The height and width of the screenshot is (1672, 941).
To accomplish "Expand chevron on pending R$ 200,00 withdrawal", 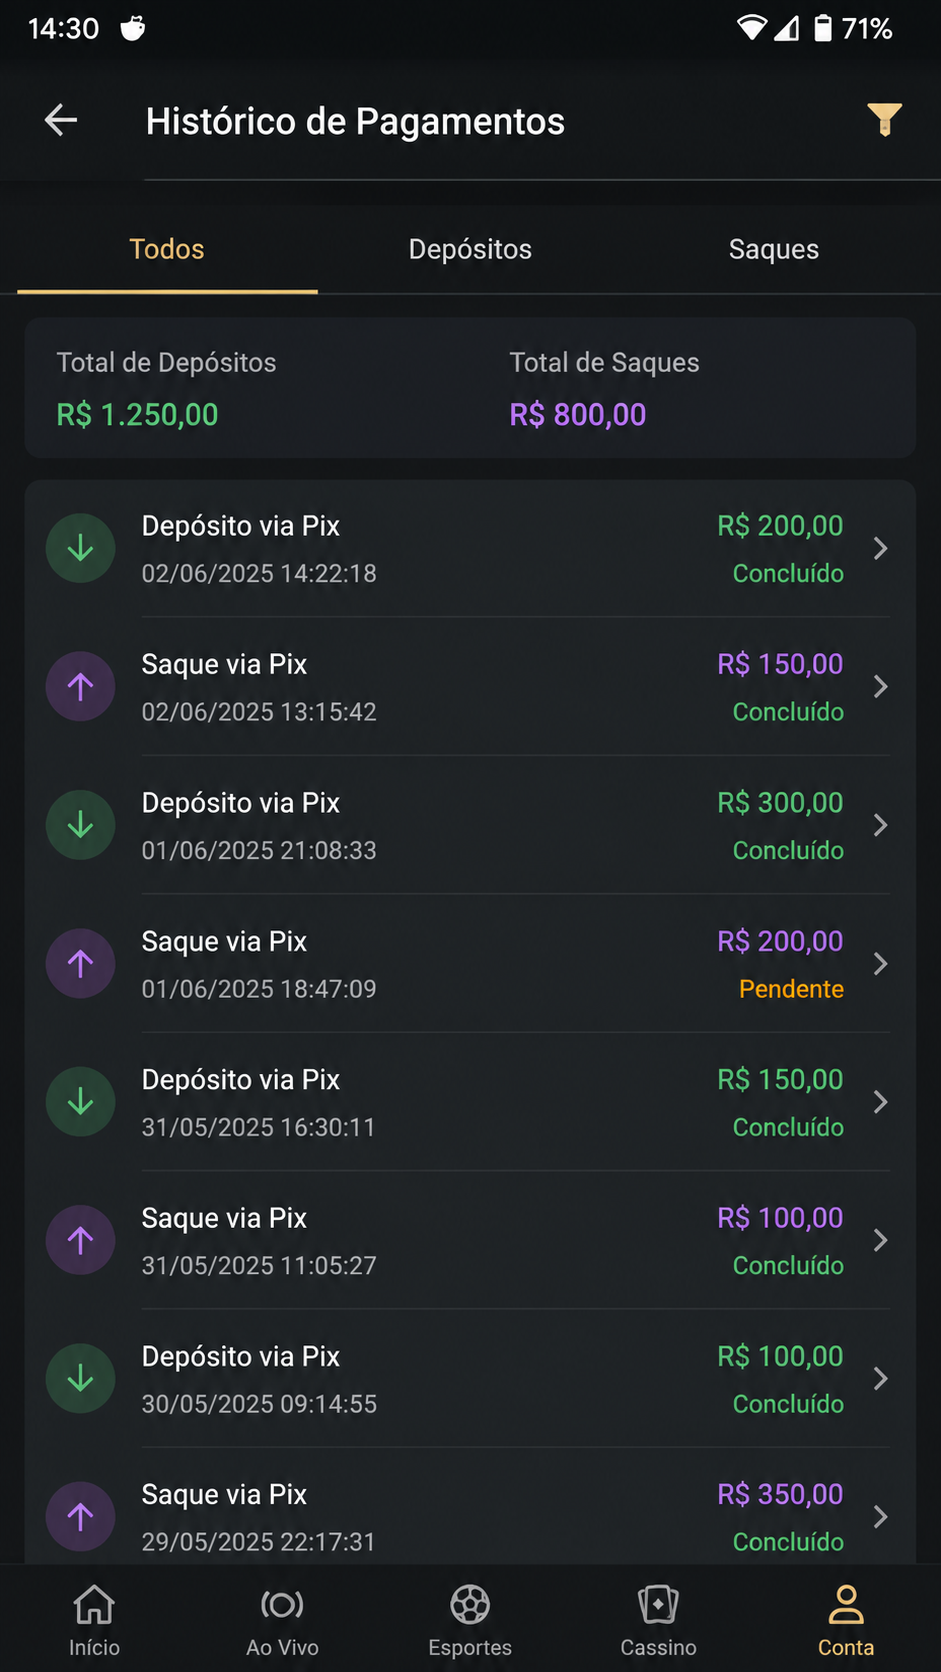I will pyautogui.click(x=880, y=964).
